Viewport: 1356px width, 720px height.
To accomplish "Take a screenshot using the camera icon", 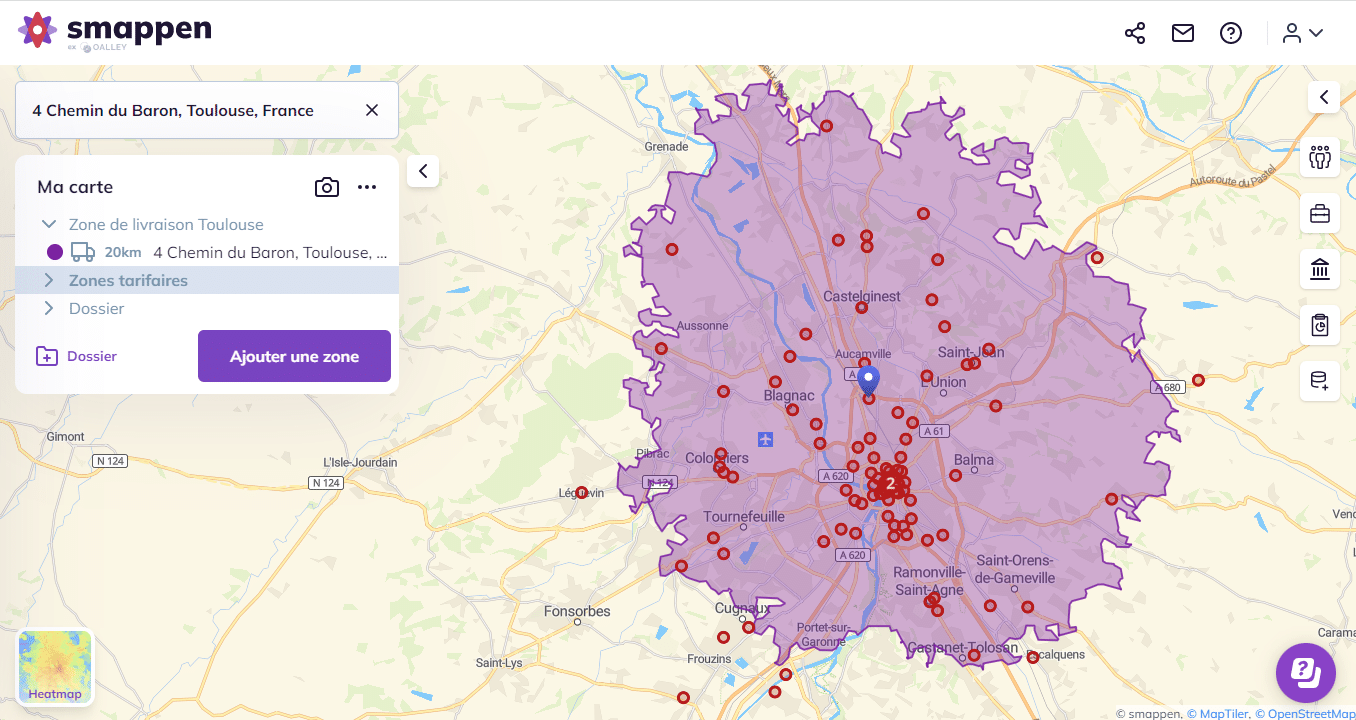I will 326,187.
